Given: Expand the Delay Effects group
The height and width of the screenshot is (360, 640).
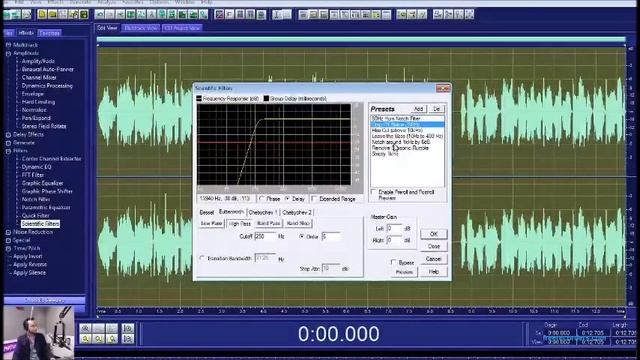Looking at the screenshot, I should click(8, 135).
